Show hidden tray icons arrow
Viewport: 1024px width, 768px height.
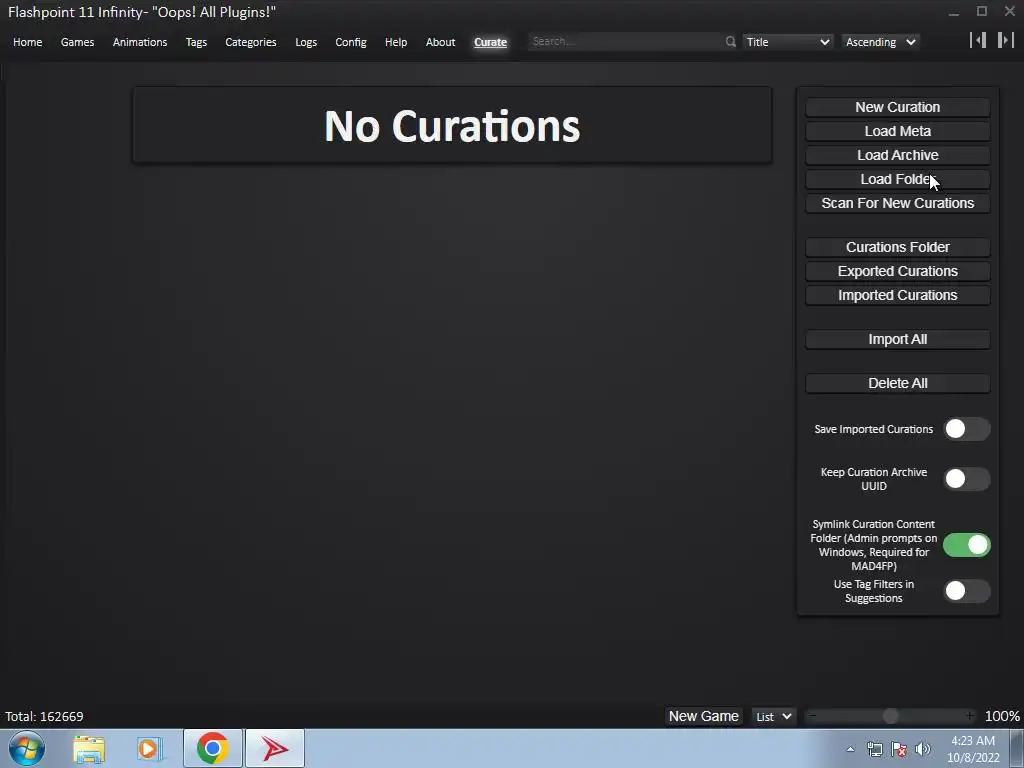pos(850,749)
